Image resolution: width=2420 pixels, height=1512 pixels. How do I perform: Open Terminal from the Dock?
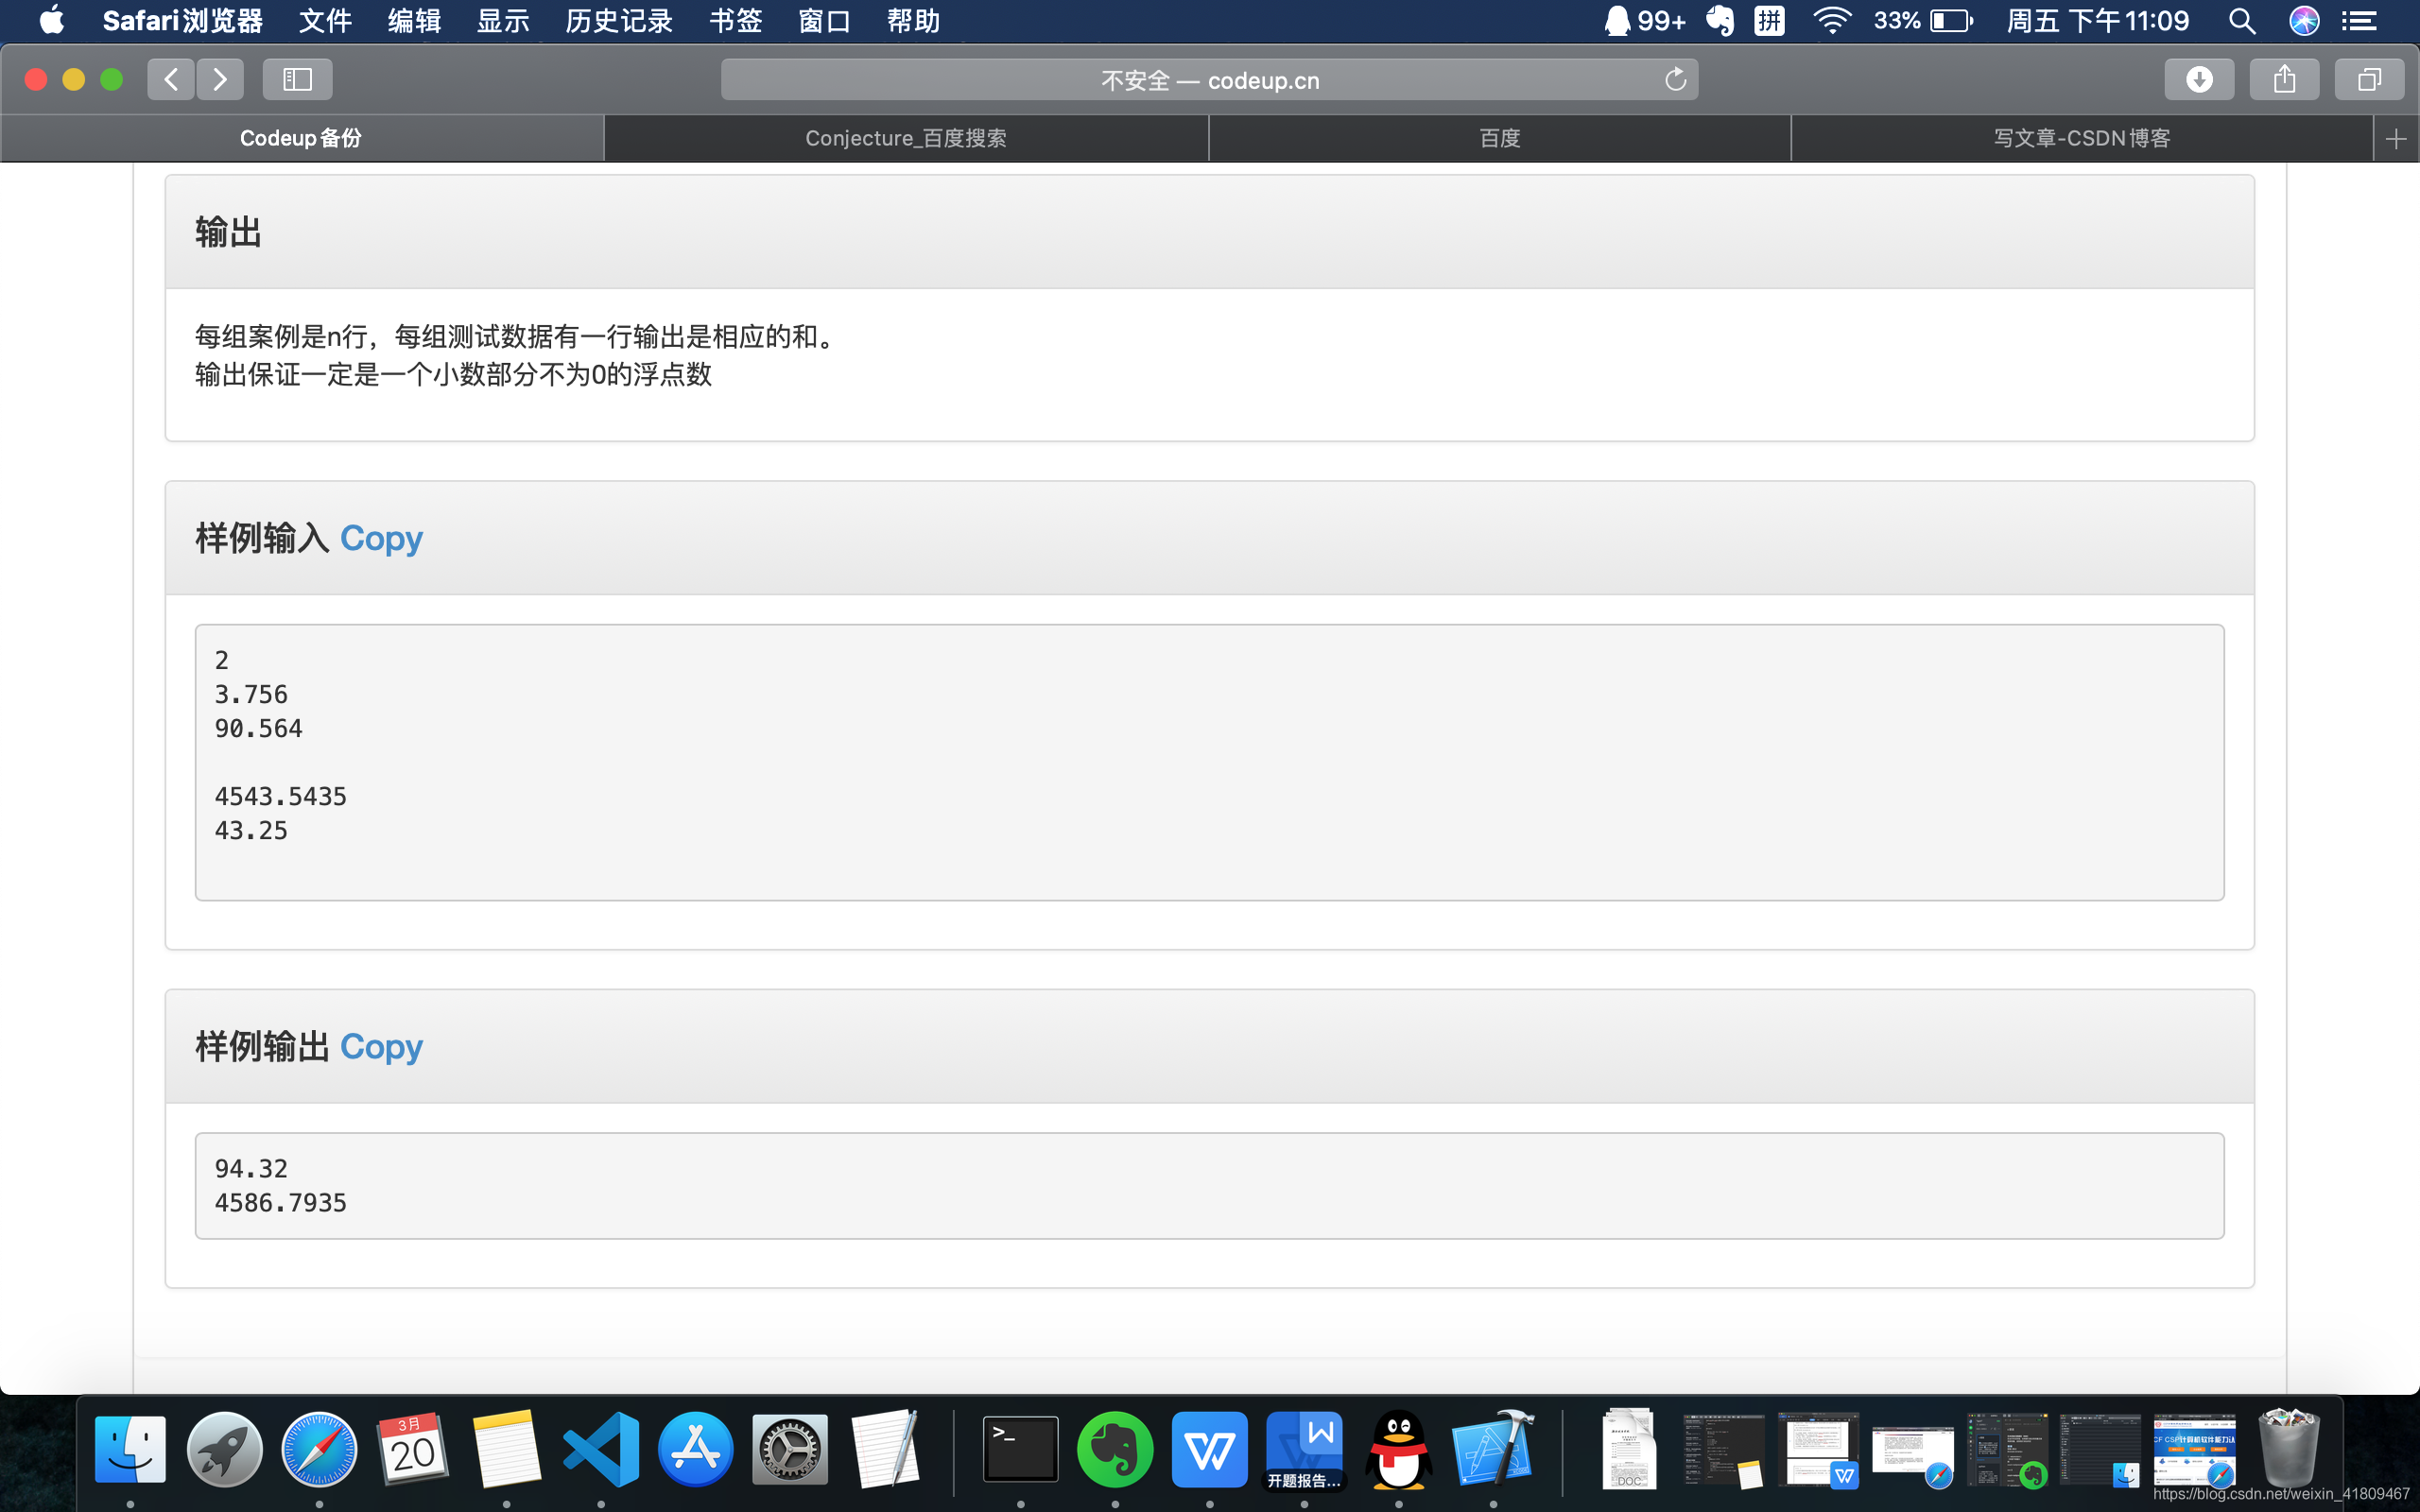coord(1020,1448)
